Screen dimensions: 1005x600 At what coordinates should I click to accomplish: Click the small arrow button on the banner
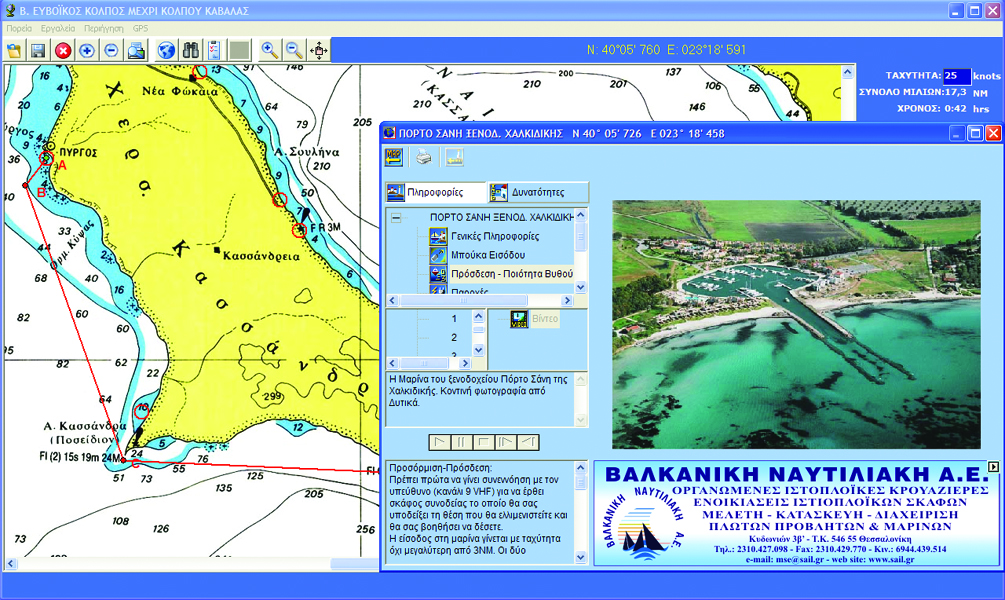pos(993,467)
